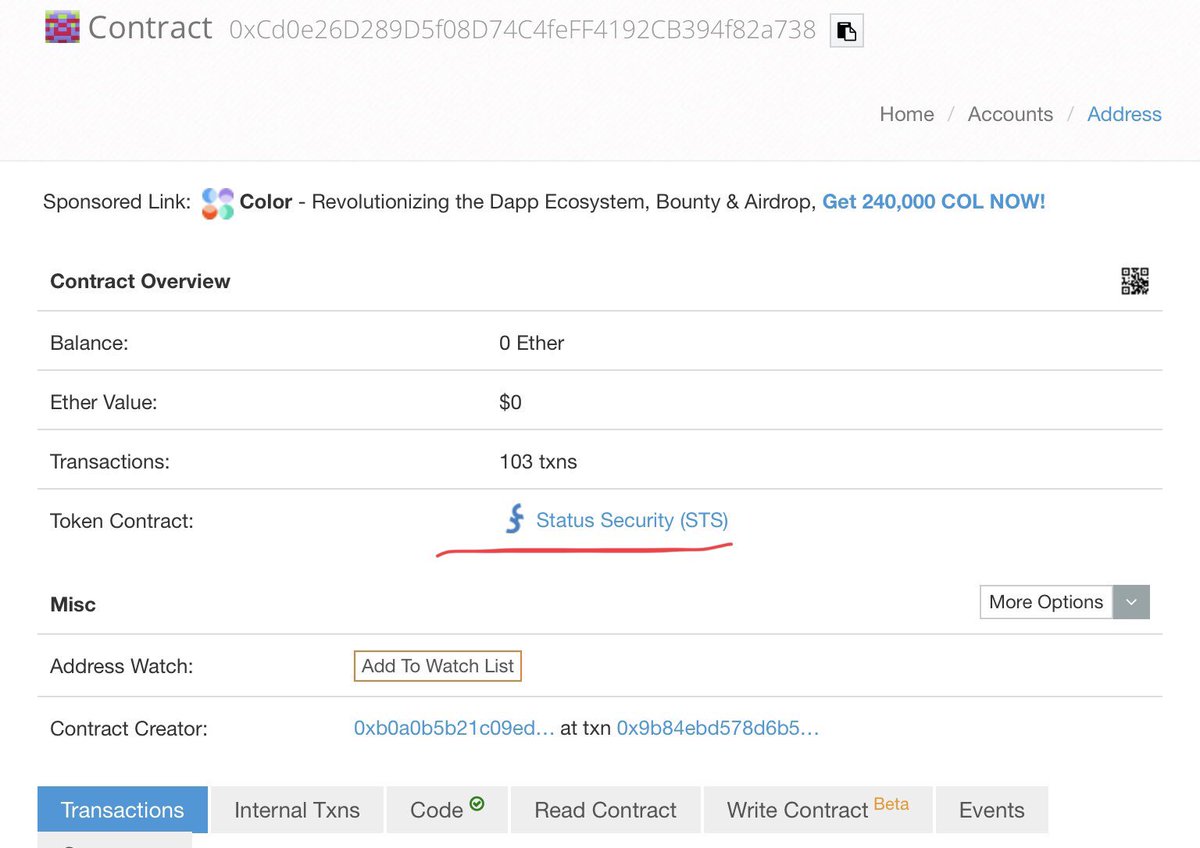Image resolution: width=1200 pixels, height=848 pixels.
Task: Open the Read Contract tab
Action: [x=605, y=810]
